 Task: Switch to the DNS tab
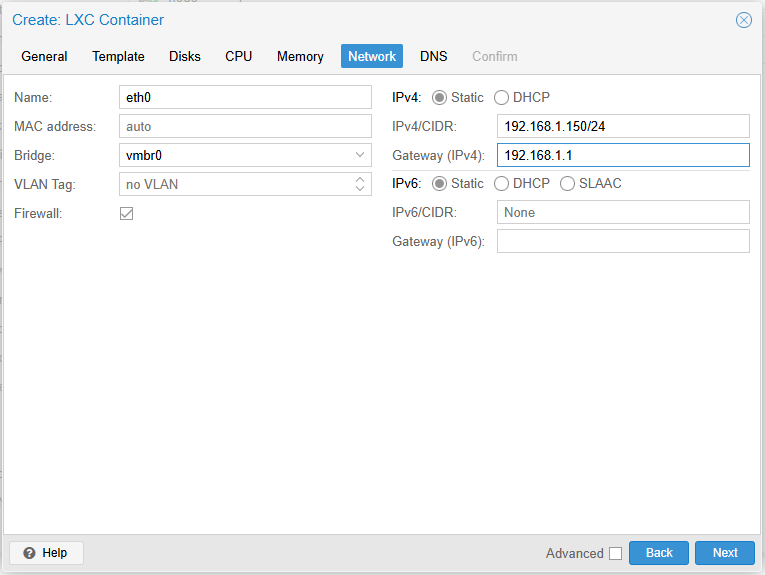click(434, 56)
